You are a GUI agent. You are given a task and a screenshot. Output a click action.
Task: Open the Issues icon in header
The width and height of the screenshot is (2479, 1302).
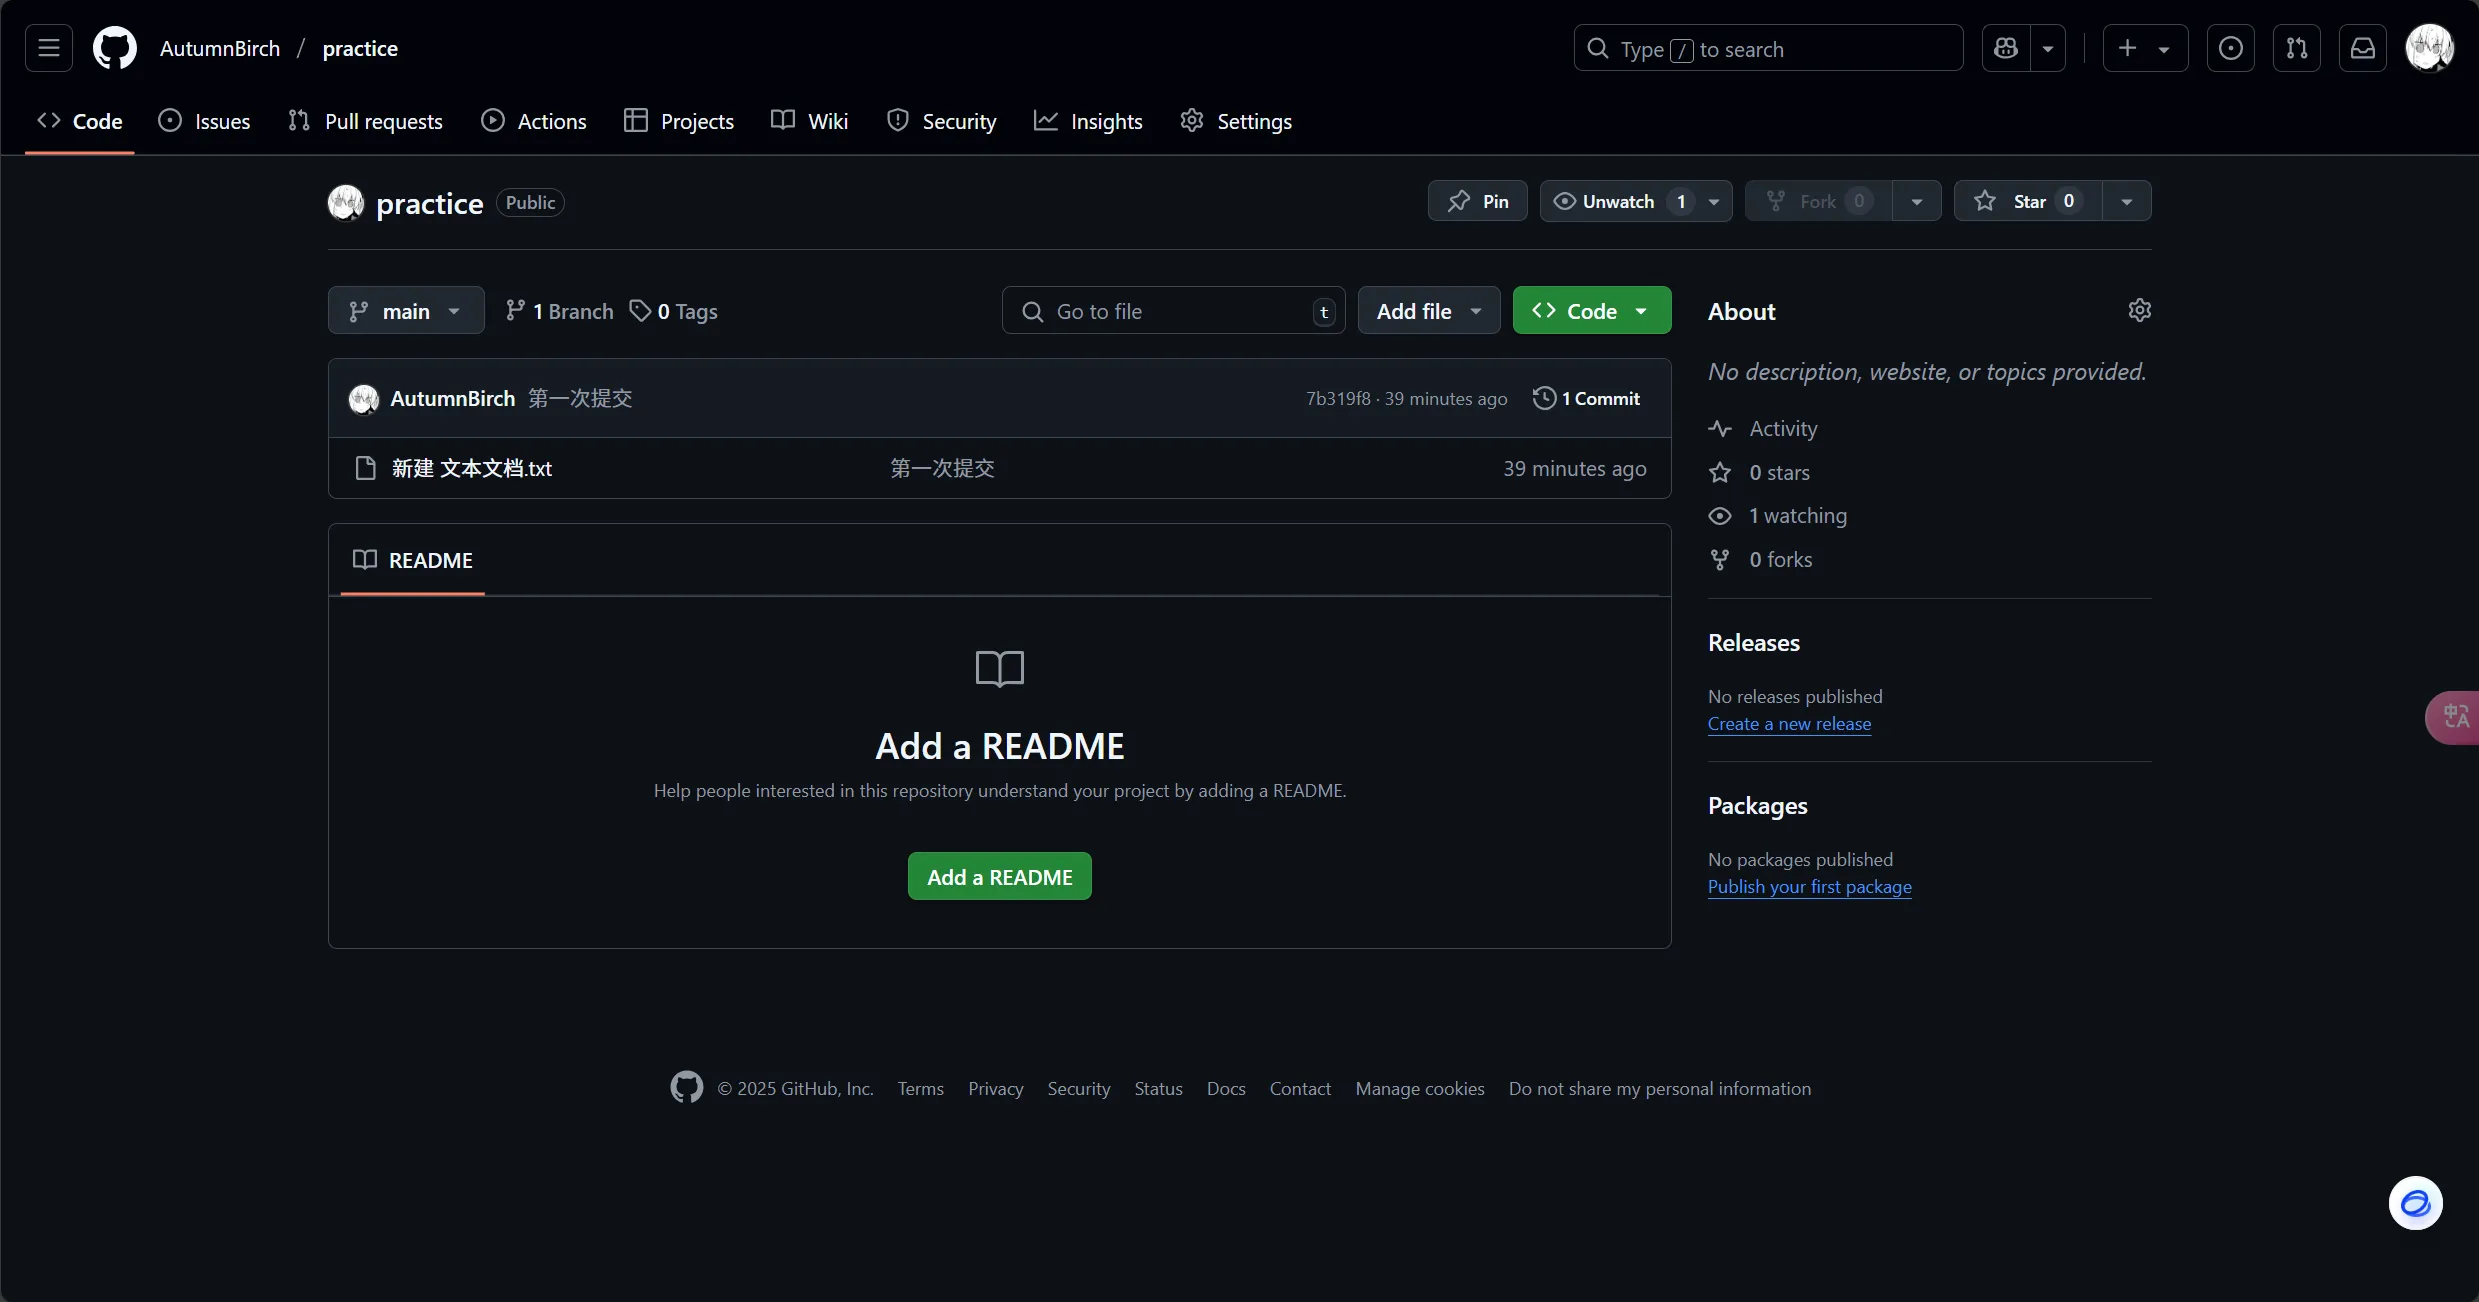(2231, 48)
